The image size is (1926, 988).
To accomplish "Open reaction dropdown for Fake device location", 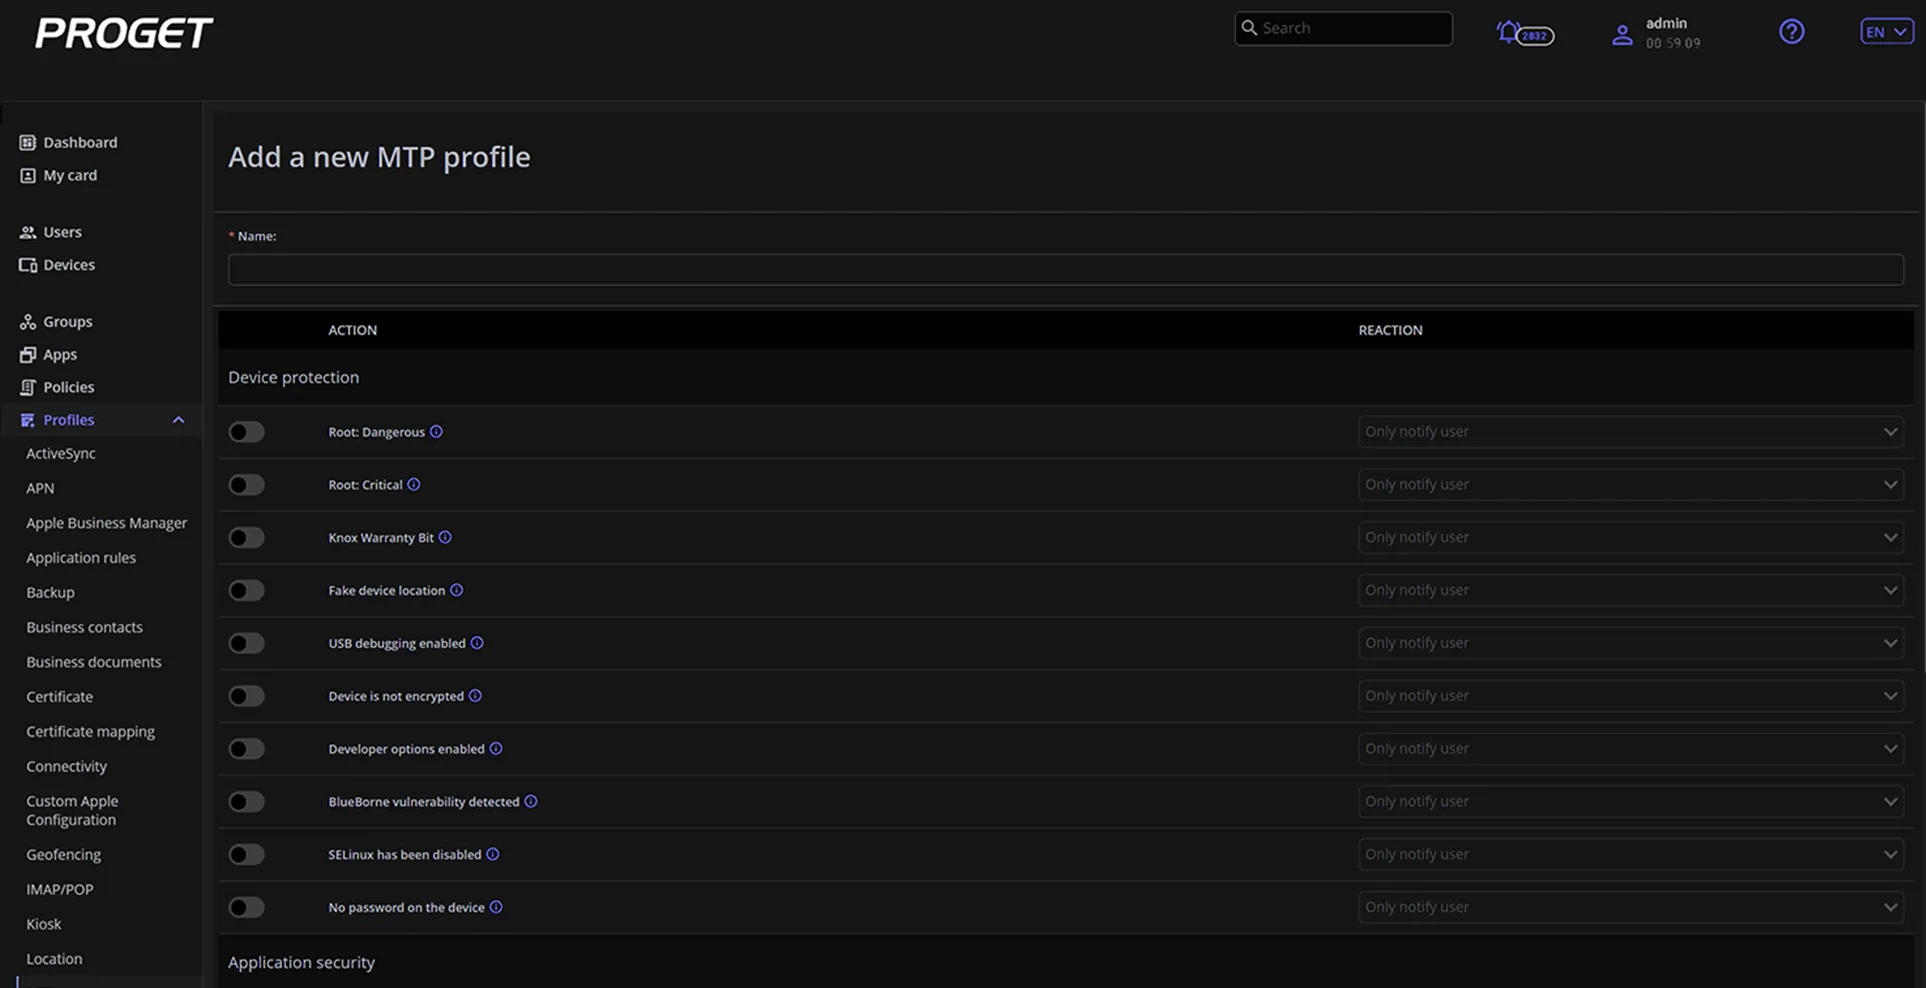I will (x=1630, y=590).
